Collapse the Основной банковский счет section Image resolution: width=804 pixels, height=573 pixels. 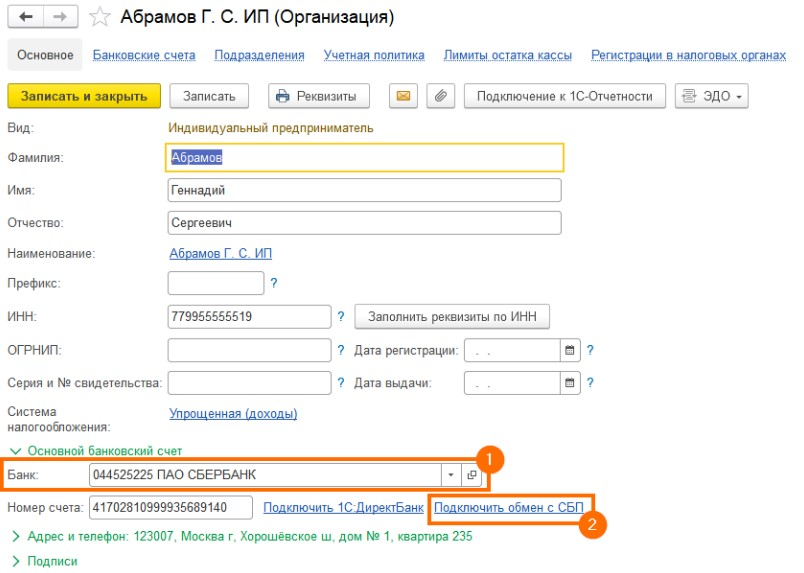pyautogui.click(x=15, y=451)
